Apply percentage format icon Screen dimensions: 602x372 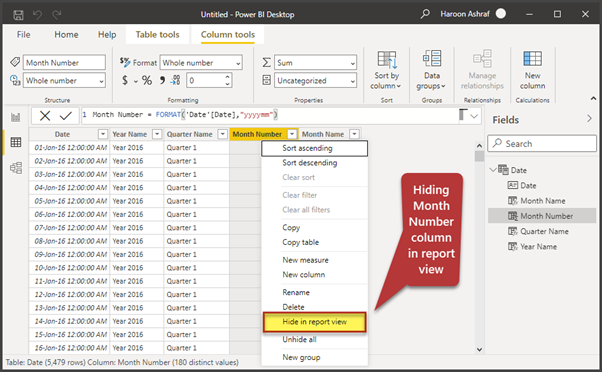click(147, 80)
